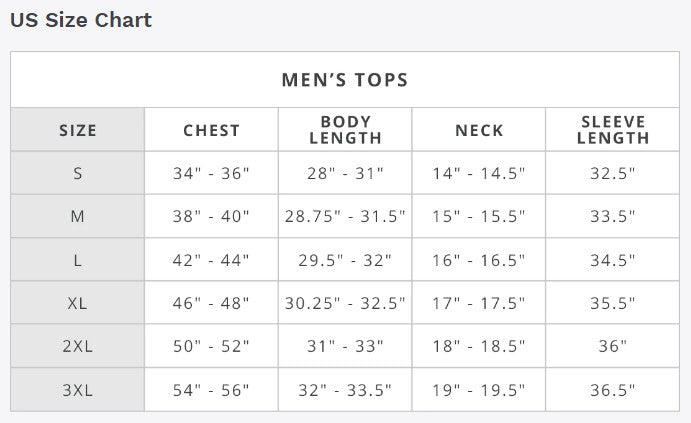Viewport: 691px width, 423px height.
Task: Select the M size row label
Action: 78,216
